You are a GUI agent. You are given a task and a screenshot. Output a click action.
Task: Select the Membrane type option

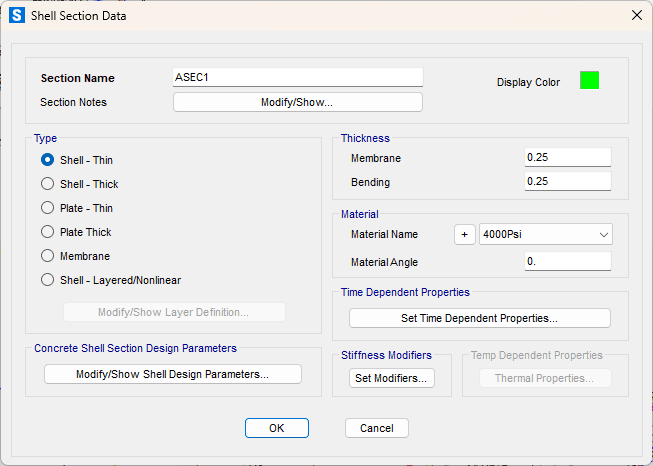coord(47,256)
